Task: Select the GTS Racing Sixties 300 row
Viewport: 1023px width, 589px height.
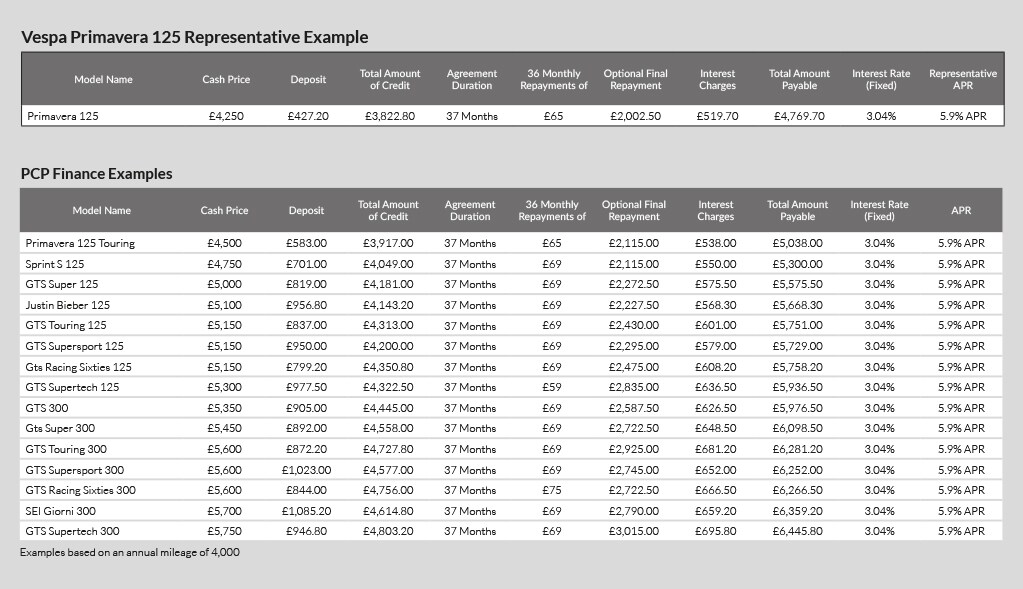Action: tap(80, 490)
